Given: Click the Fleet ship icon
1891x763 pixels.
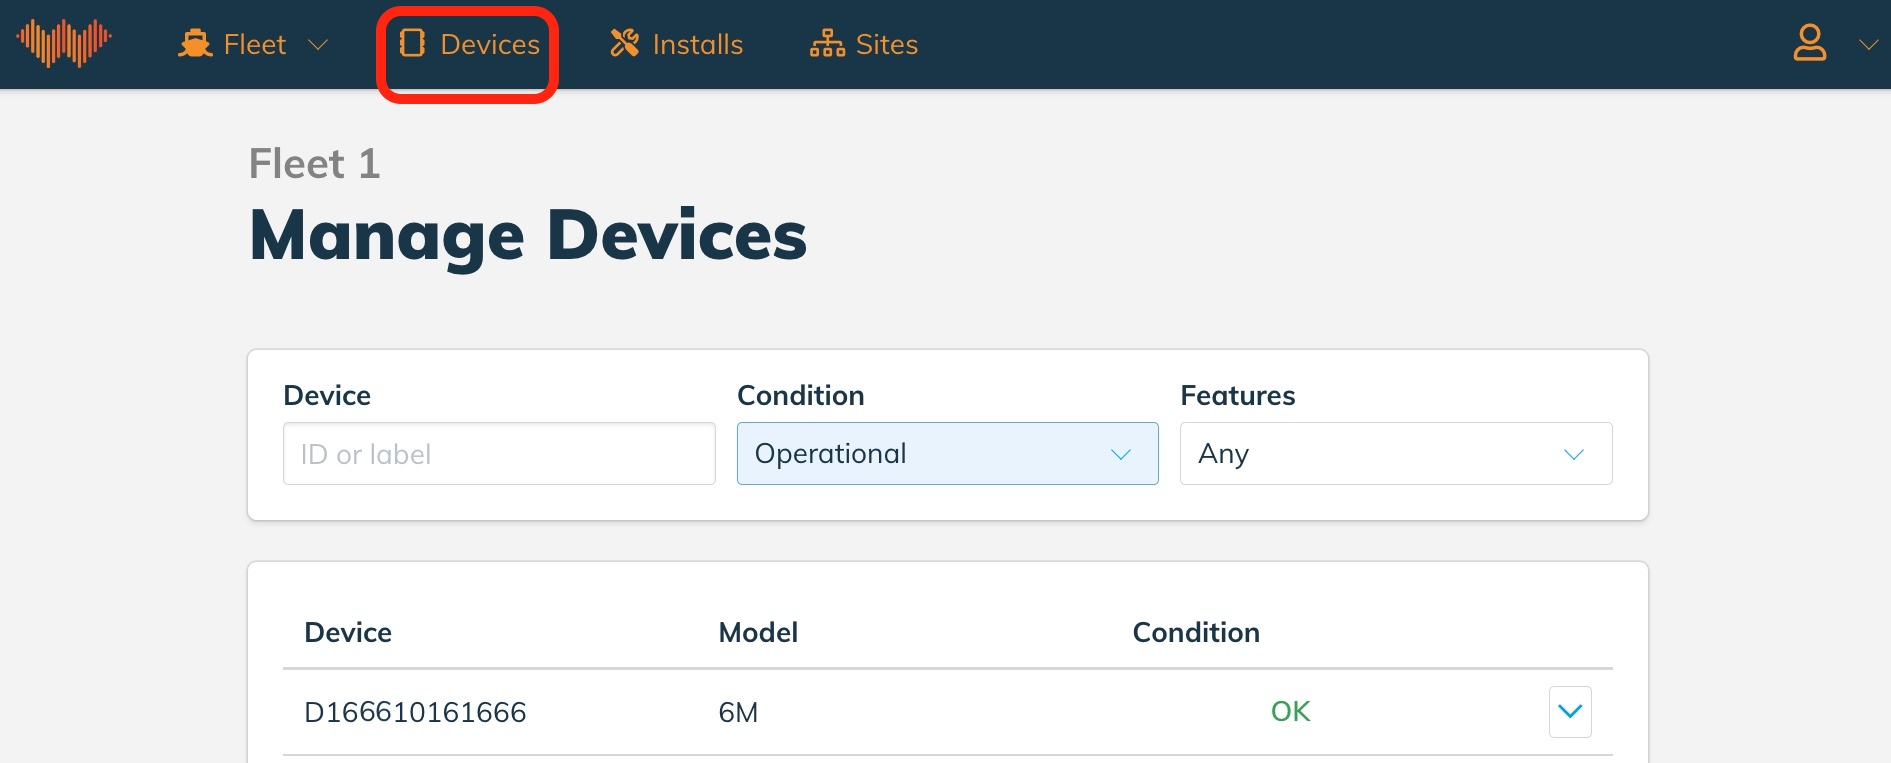Looking at the screenshot, I should (x=195, y=44).
